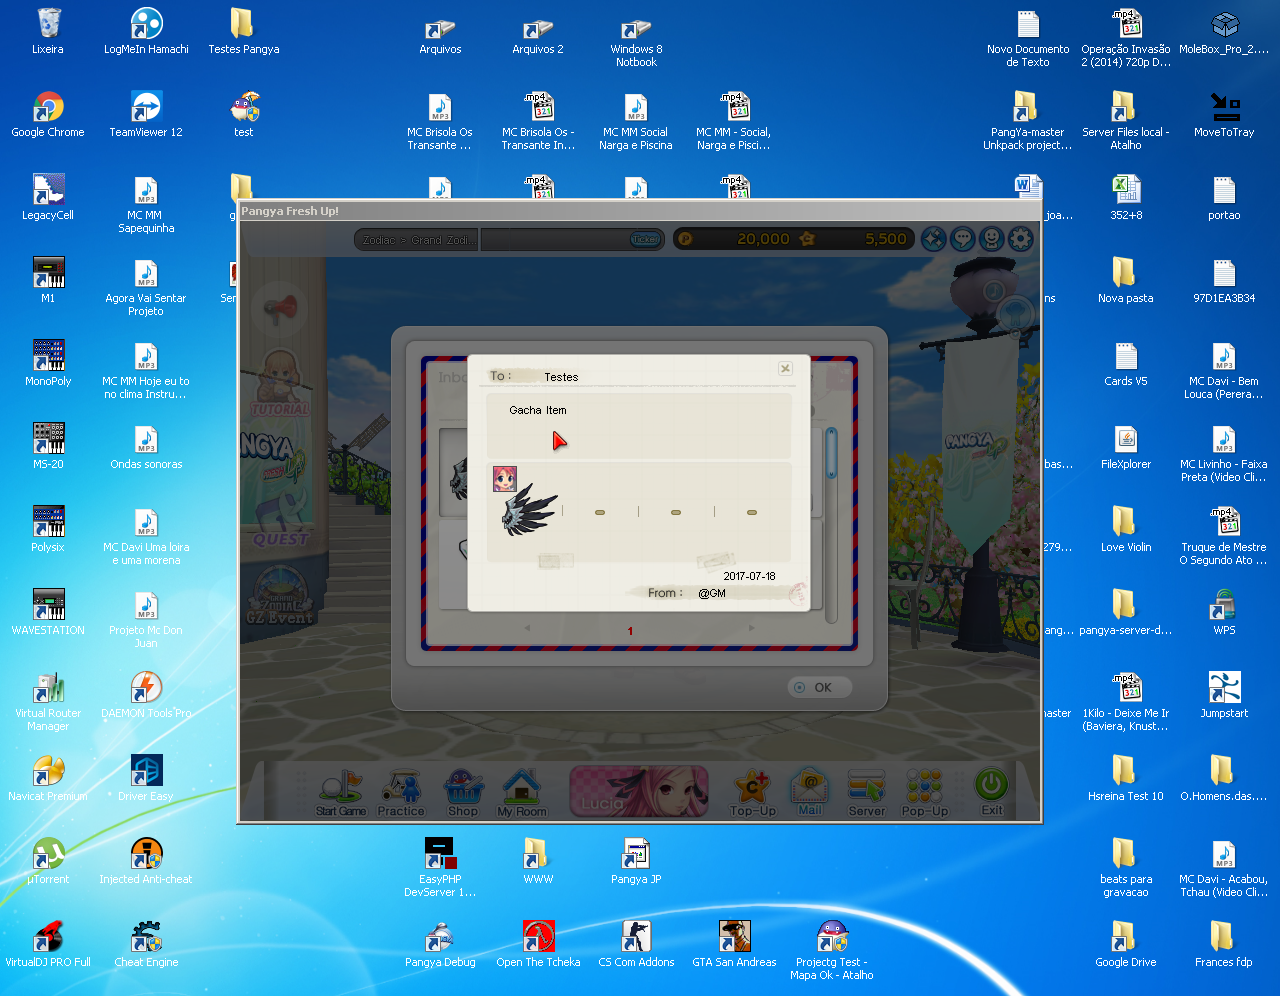
Task: Select the FileXplorer desktop icon
Action: click(1125, 446)
